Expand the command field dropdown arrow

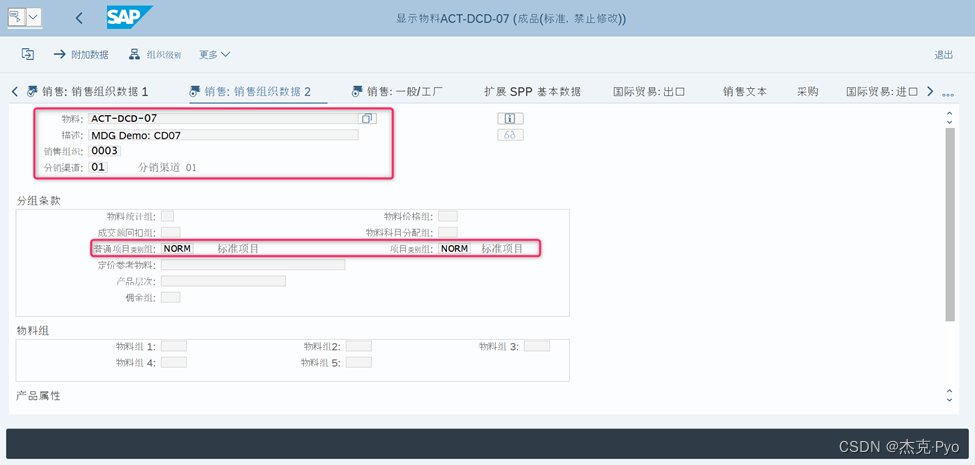point(33,17)
